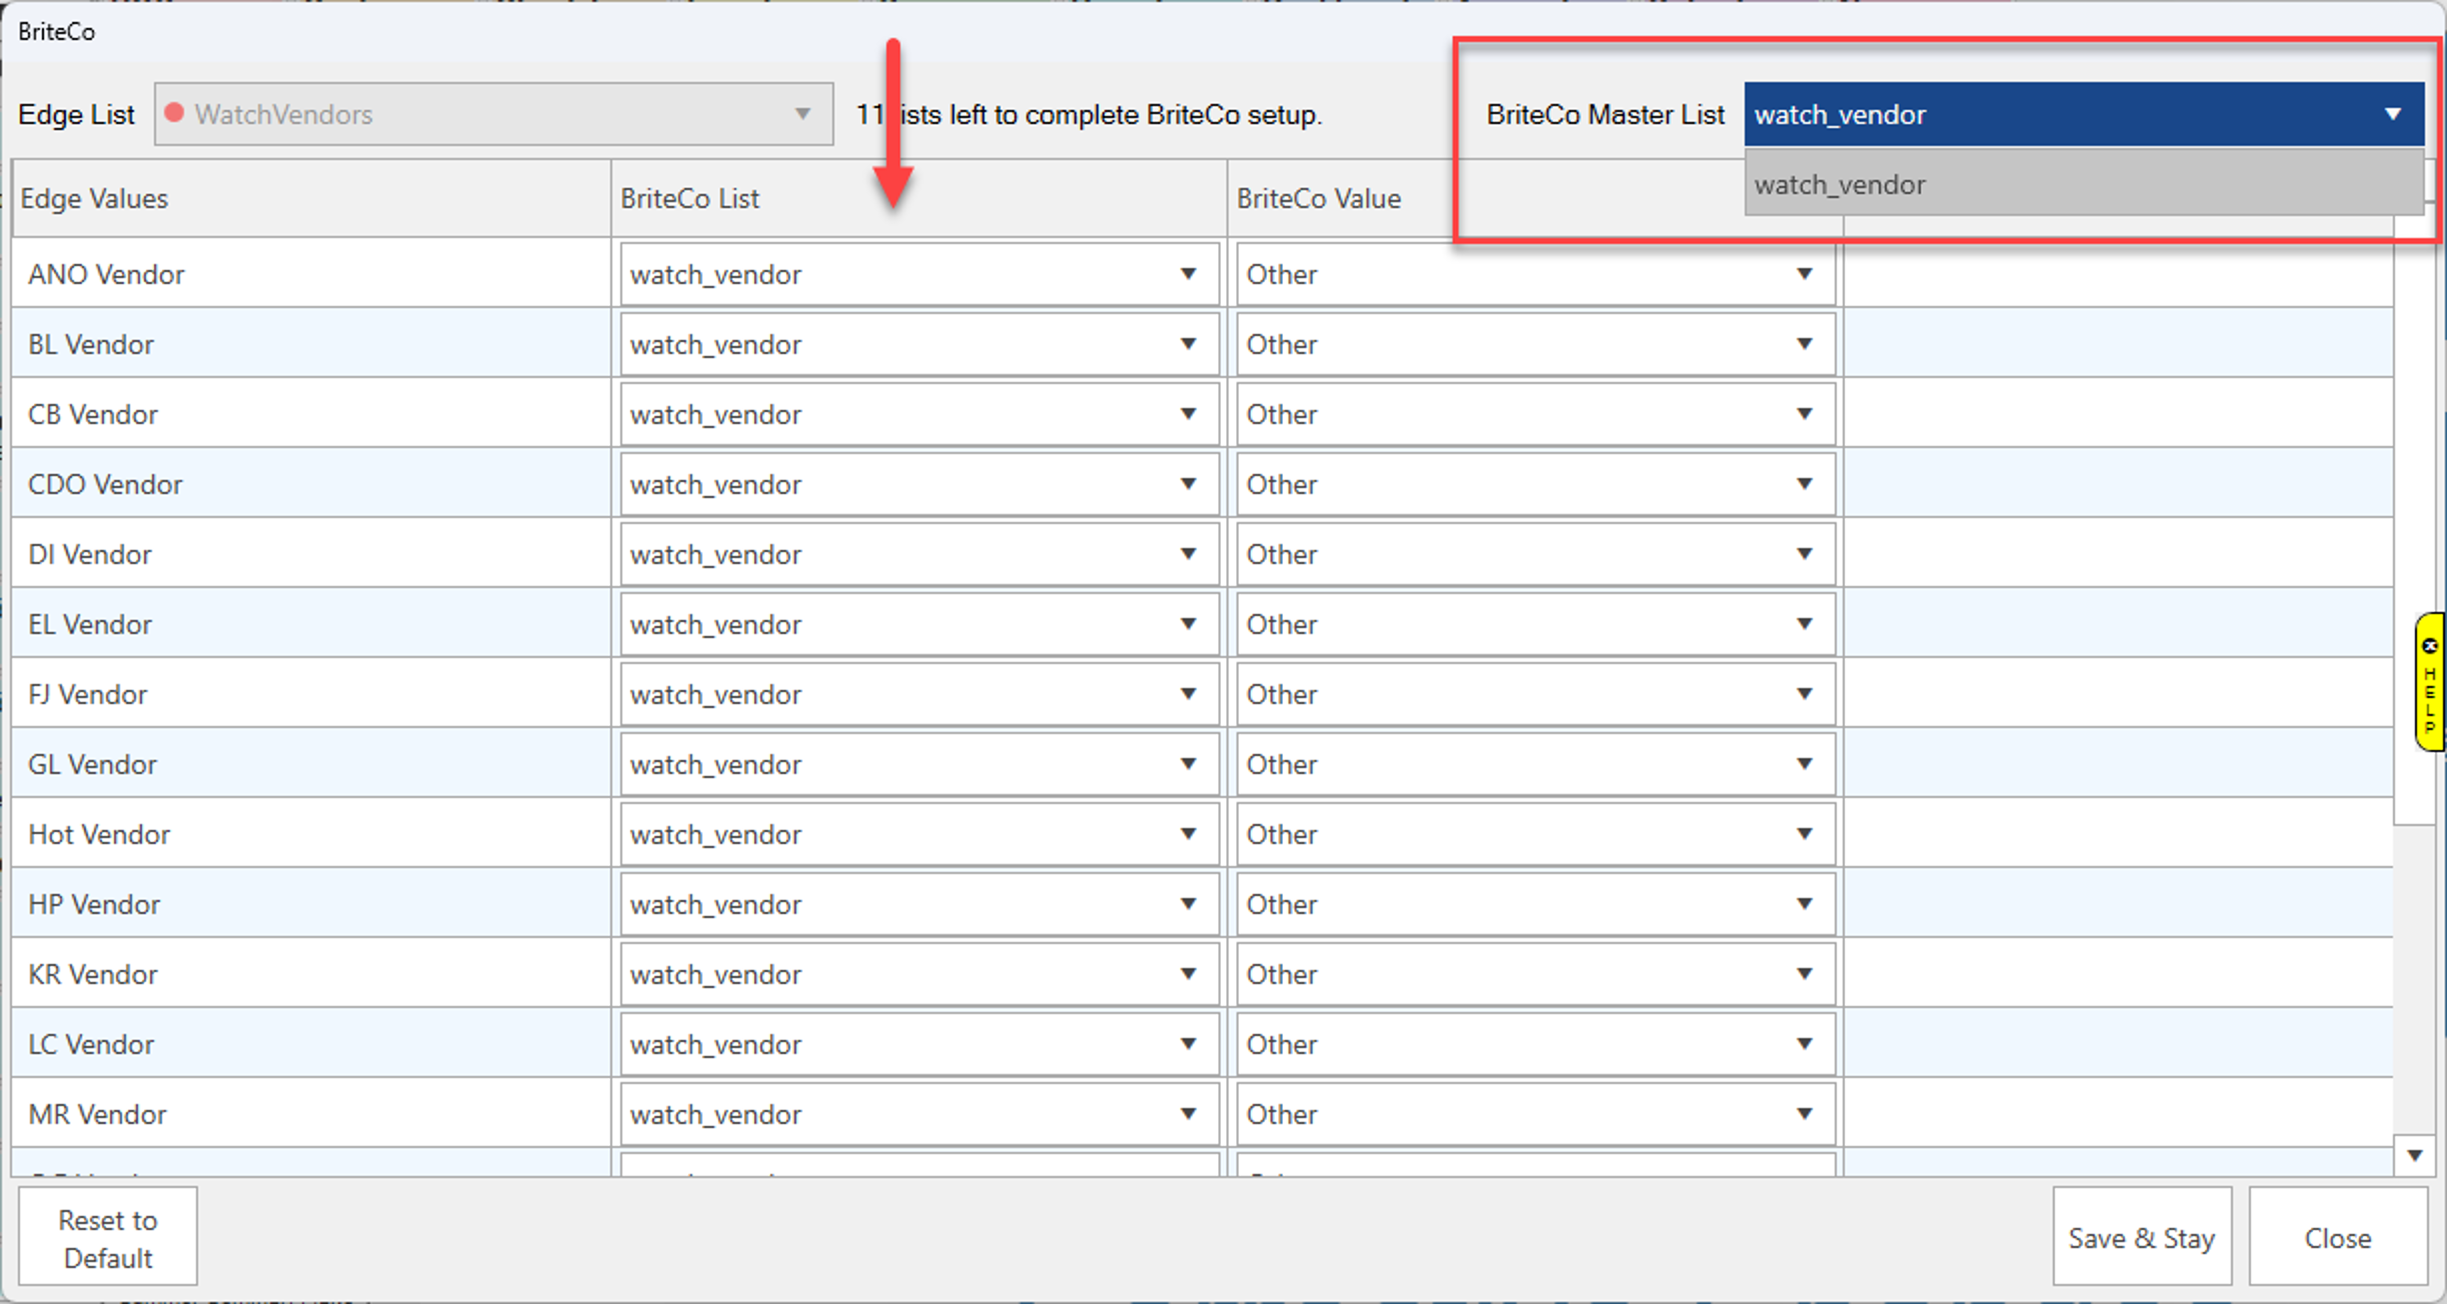This screenshot has width=2447, height=1304.
Task: Open BriteCo Value dropdown for KR Vendor
Action: tap(1803, 974)
